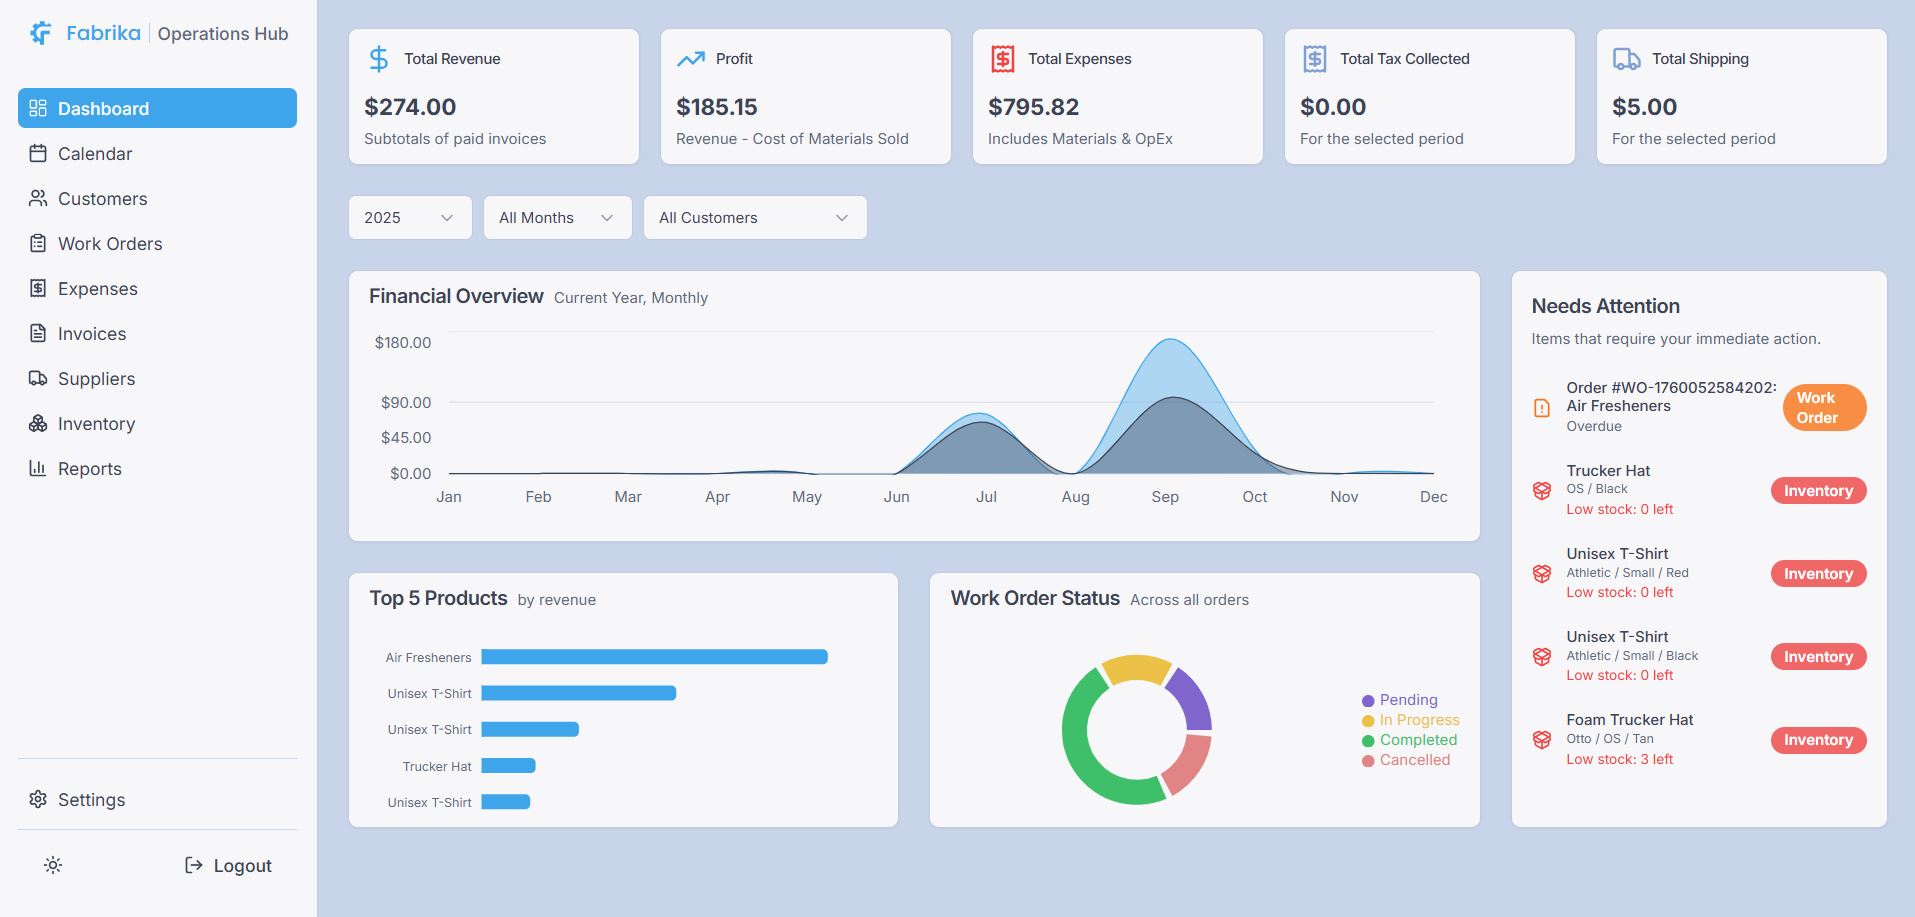
Task: Click the Inventory icon in the sidebar
Action: click(x=38, y=423)
